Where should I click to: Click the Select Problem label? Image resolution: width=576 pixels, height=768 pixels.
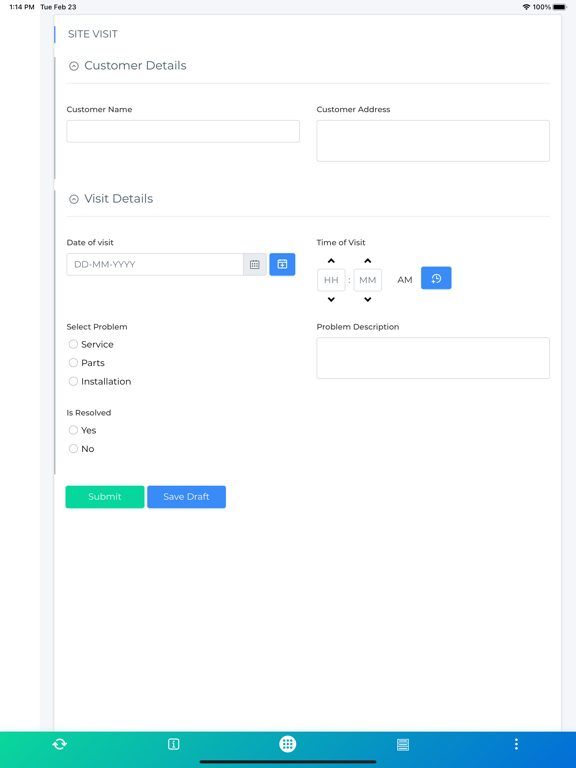click(97, 327)
